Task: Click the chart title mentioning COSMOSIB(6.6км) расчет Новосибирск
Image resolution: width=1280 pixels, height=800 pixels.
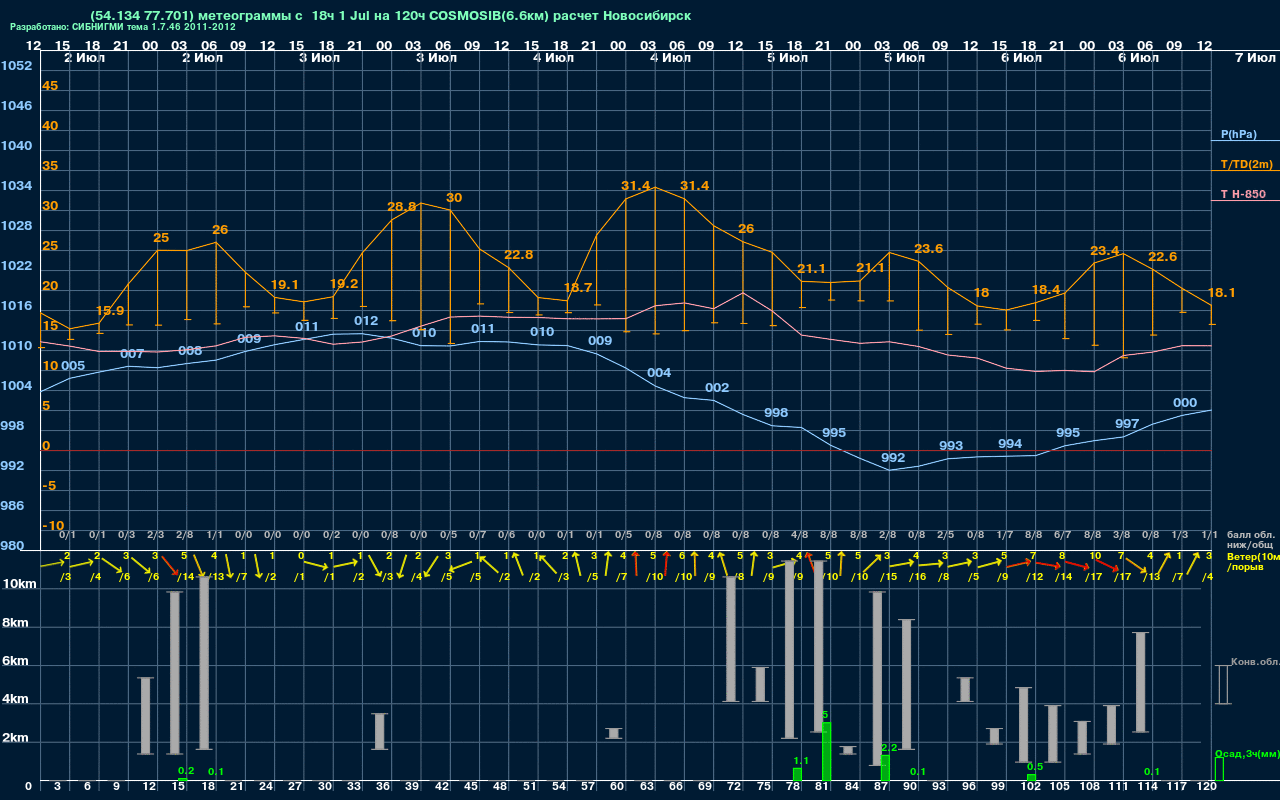Action: (x=390, y=16)
